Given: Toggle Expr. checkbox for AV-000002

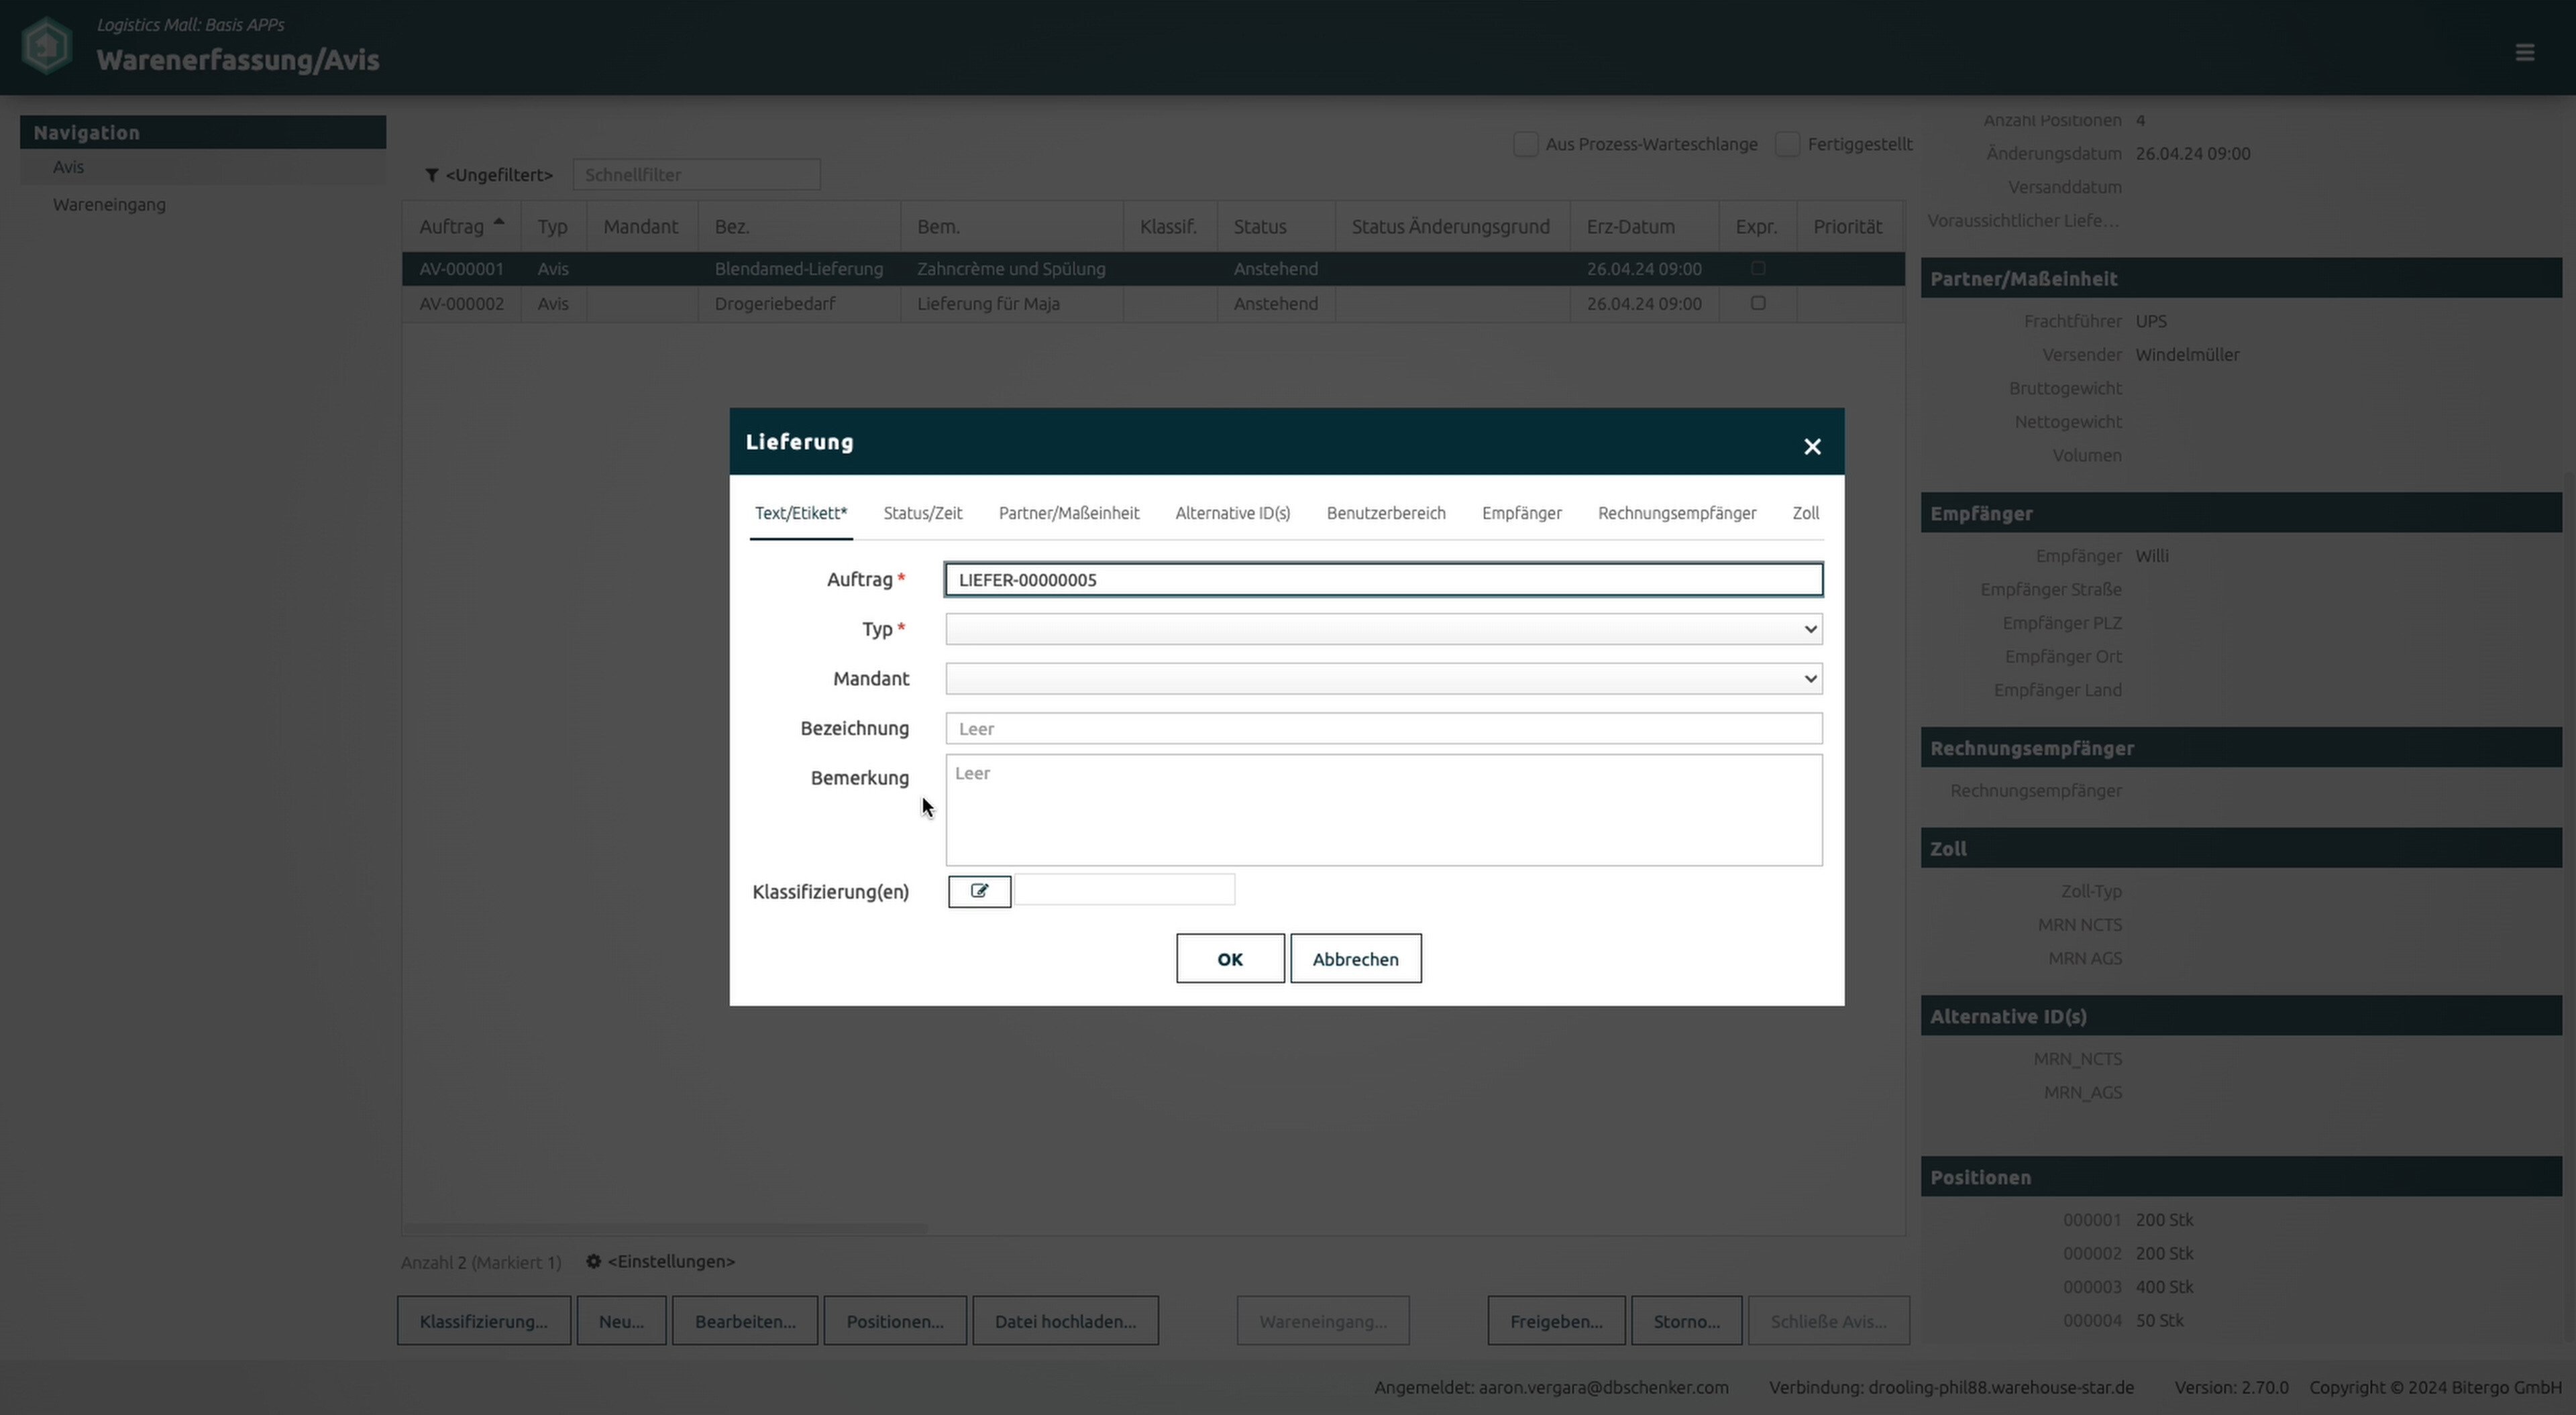Looking at the screenshot, I should pos(1758,303).
